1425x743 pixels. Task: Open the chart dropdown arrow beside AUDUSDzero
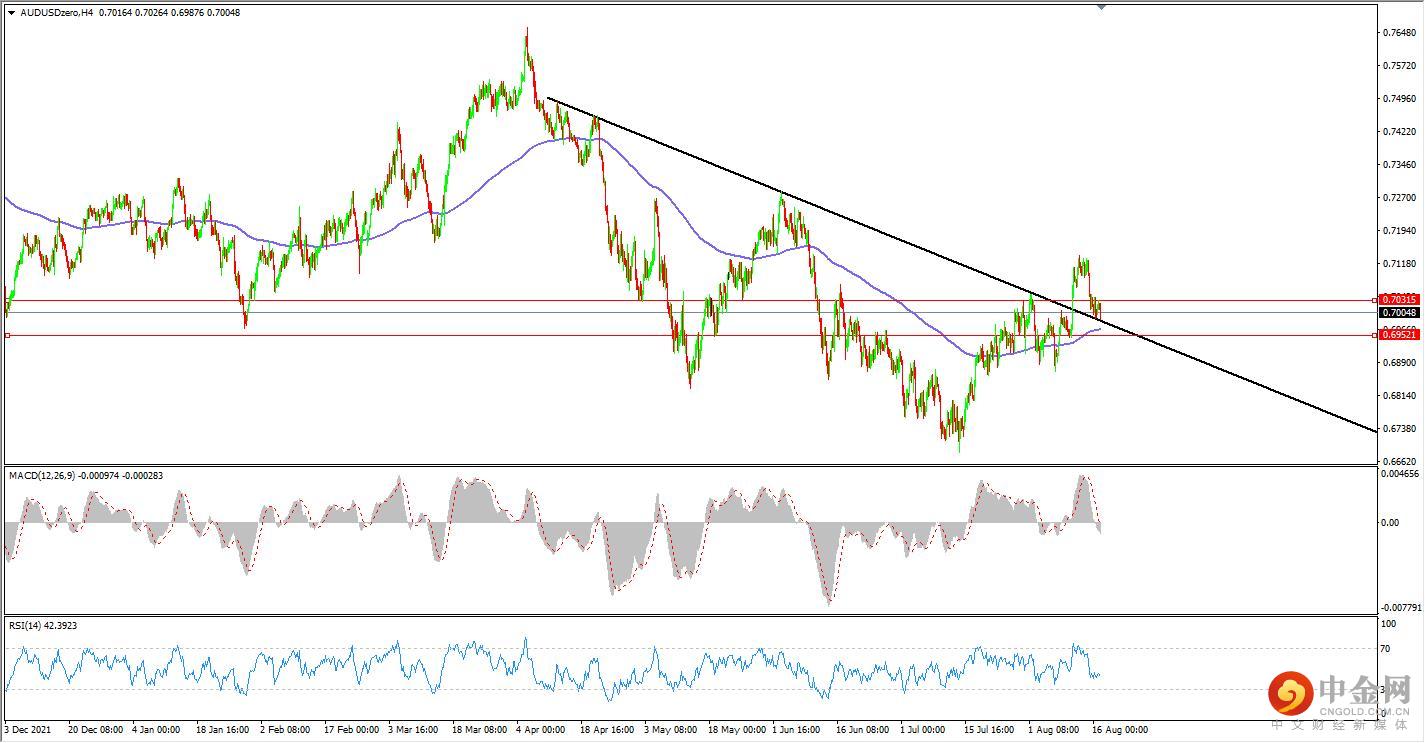pyautogui.click(x=11, y=12)
